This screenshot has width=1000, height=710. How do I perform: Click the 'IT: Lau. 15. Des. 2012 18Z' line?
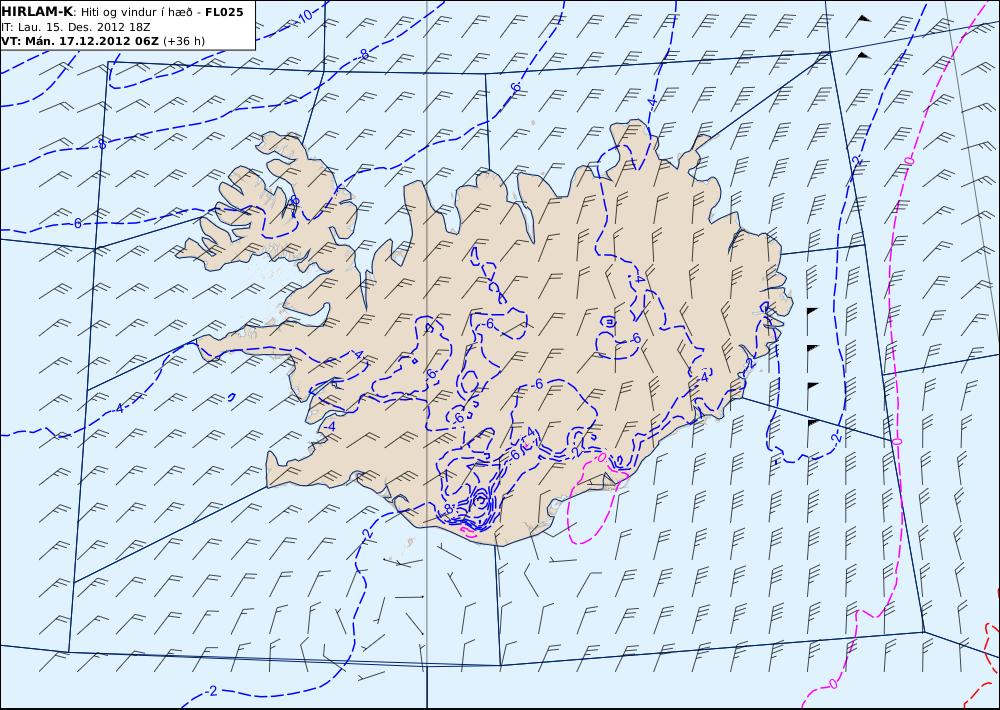pos(75,27)
